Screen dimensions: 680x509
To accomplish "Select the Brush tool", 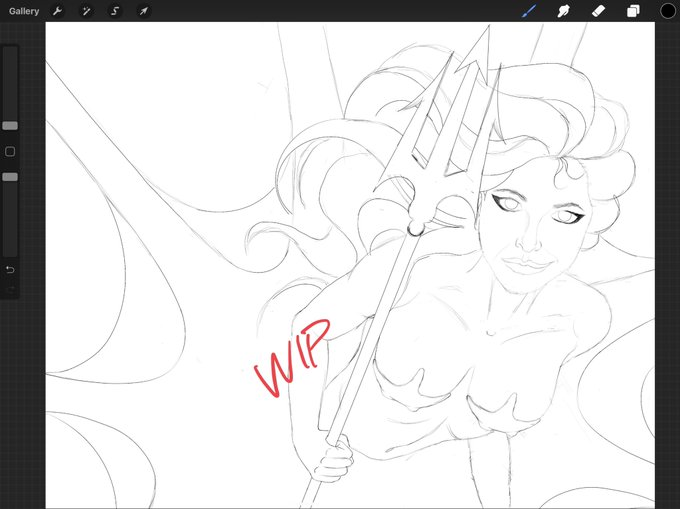I will (529, 11).
